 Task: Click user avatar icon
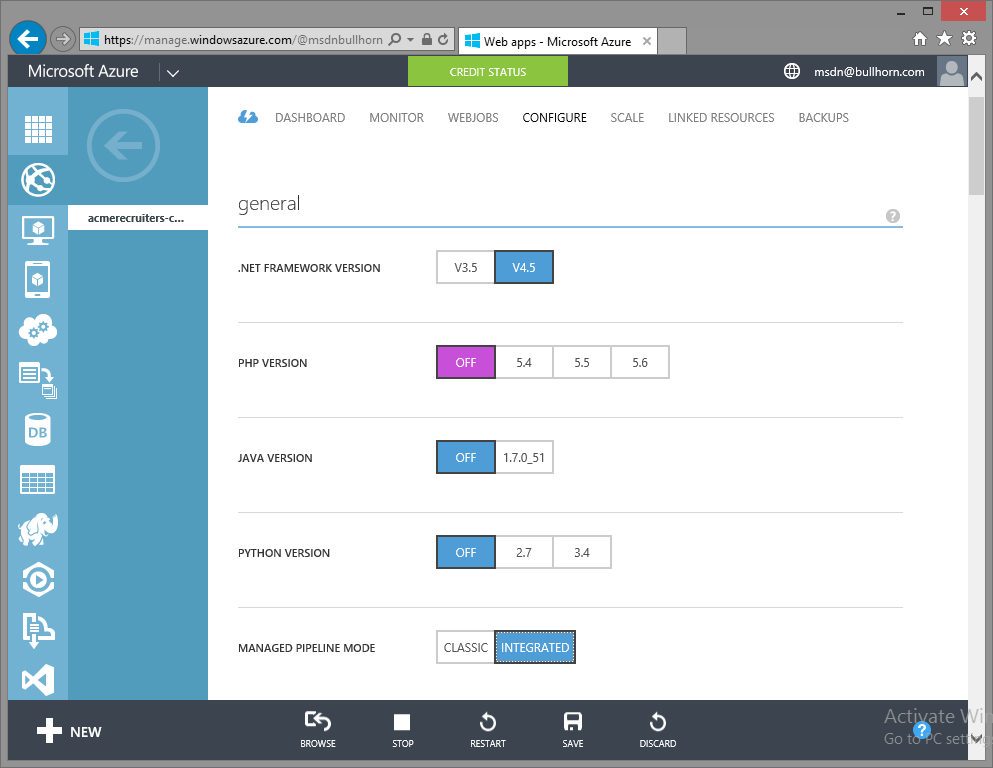952,72
